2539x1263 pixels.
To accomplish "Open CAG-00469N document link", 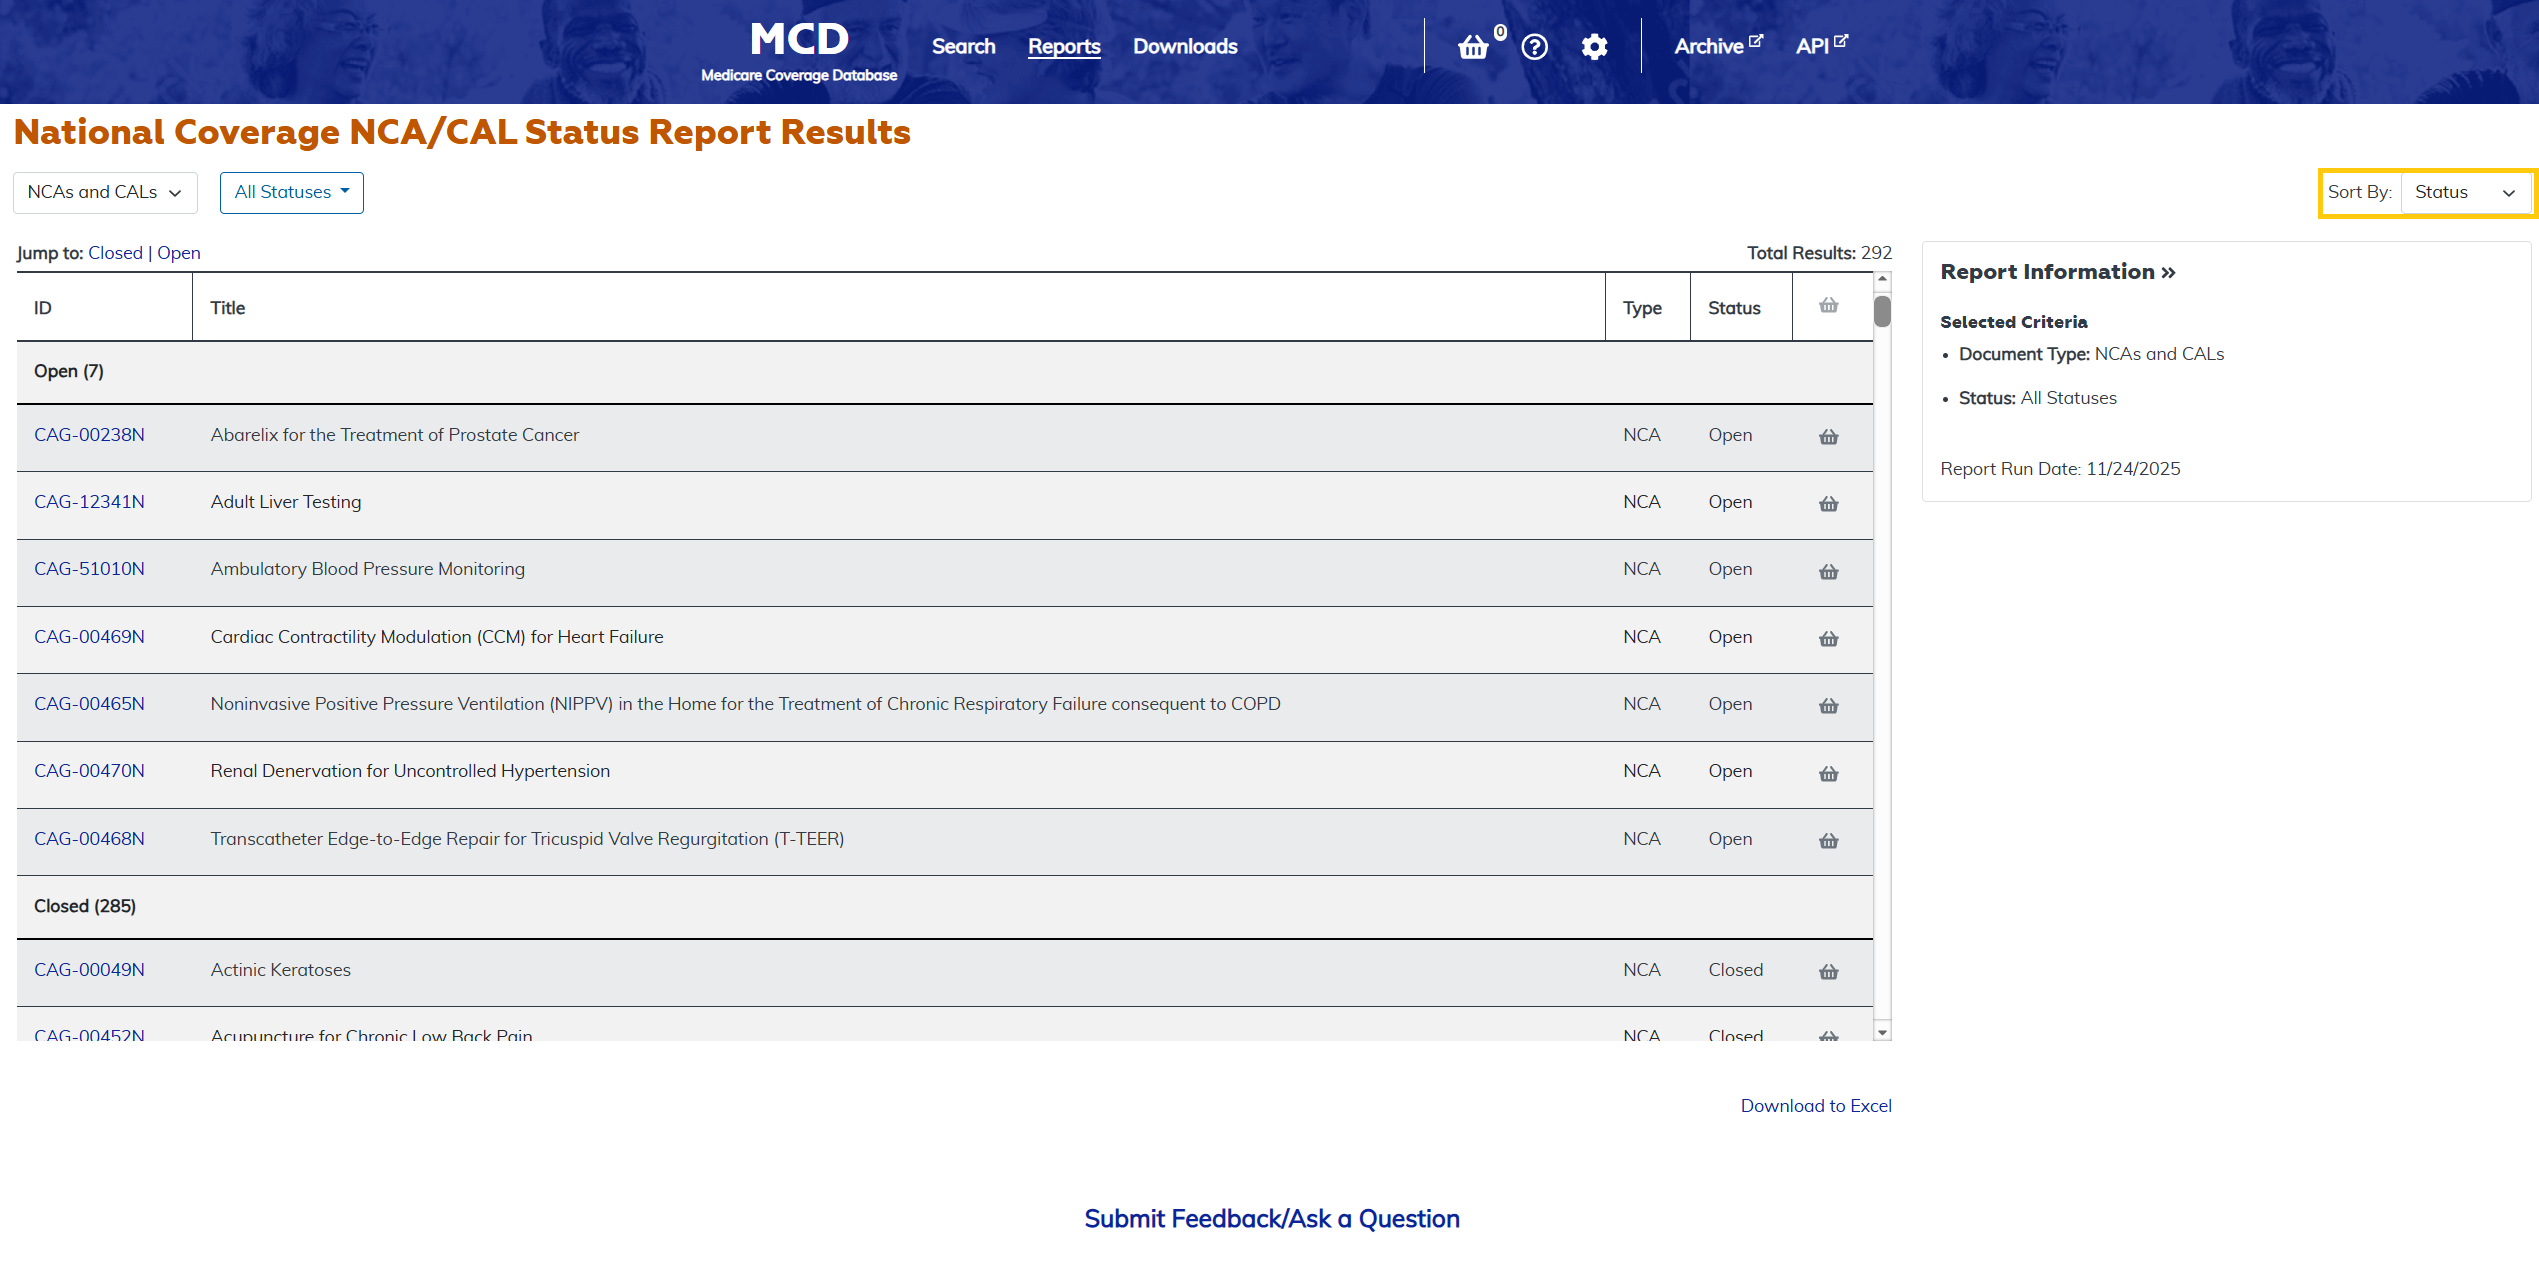I will (89, 637).
